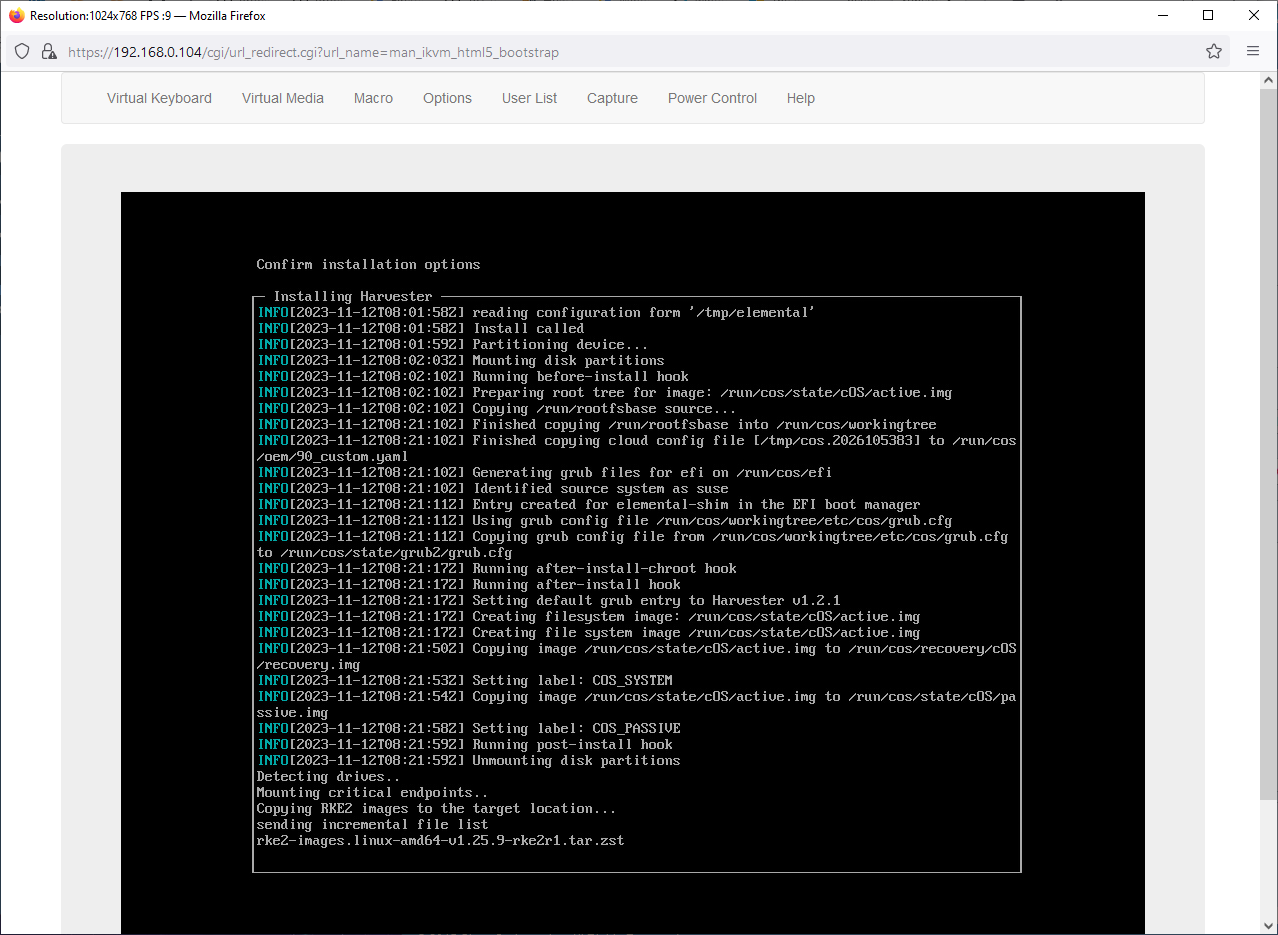Viewport: 1278px width, 935px height.
Task: Click the 'Setting label: COS_PASSIVE' log line
Action: 469,729
